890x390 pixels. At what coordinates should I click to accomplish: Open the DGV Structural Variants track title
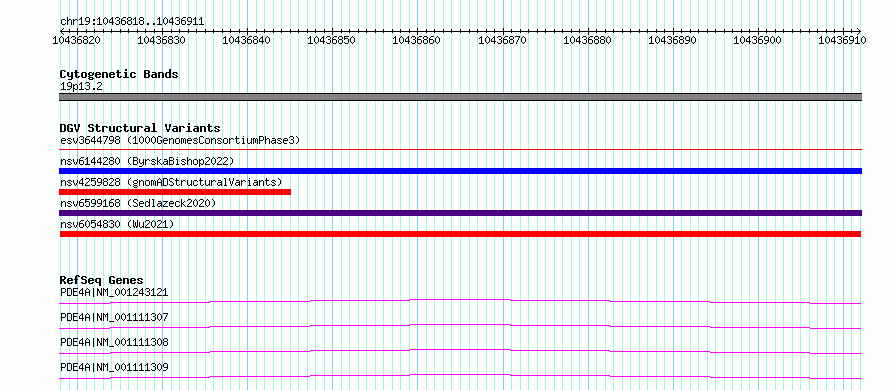click(x=140, y=128)
